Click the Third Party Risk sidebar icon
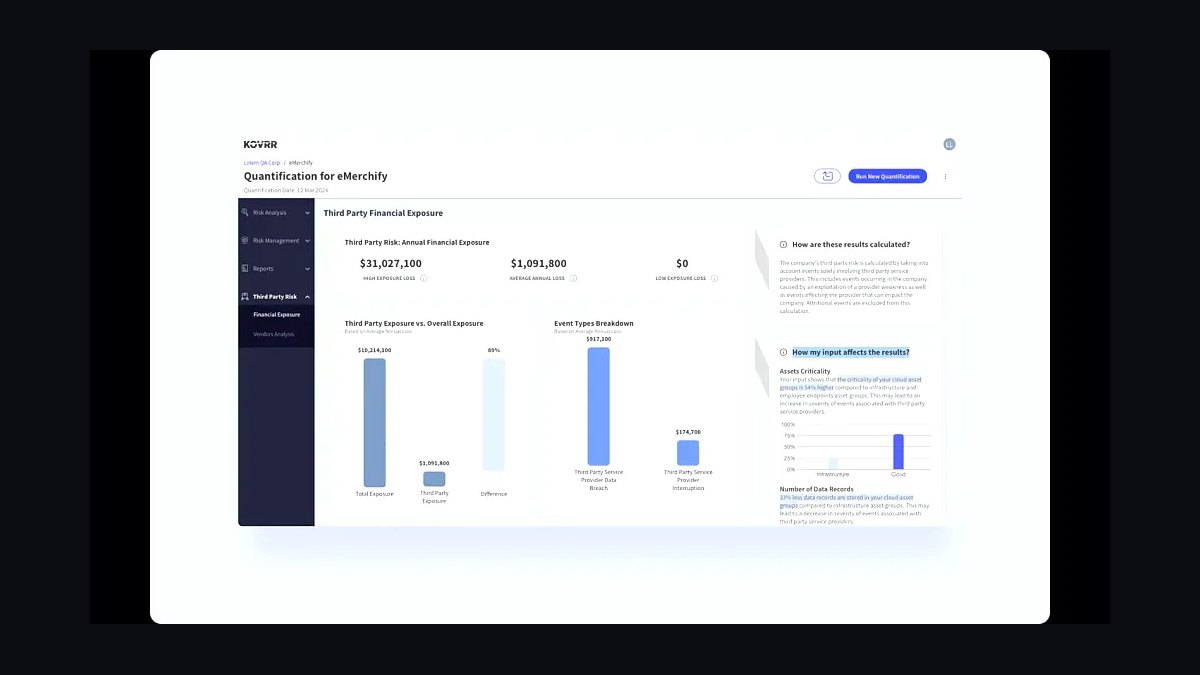This screenshot has width=1200, height=675. [245, 296]
